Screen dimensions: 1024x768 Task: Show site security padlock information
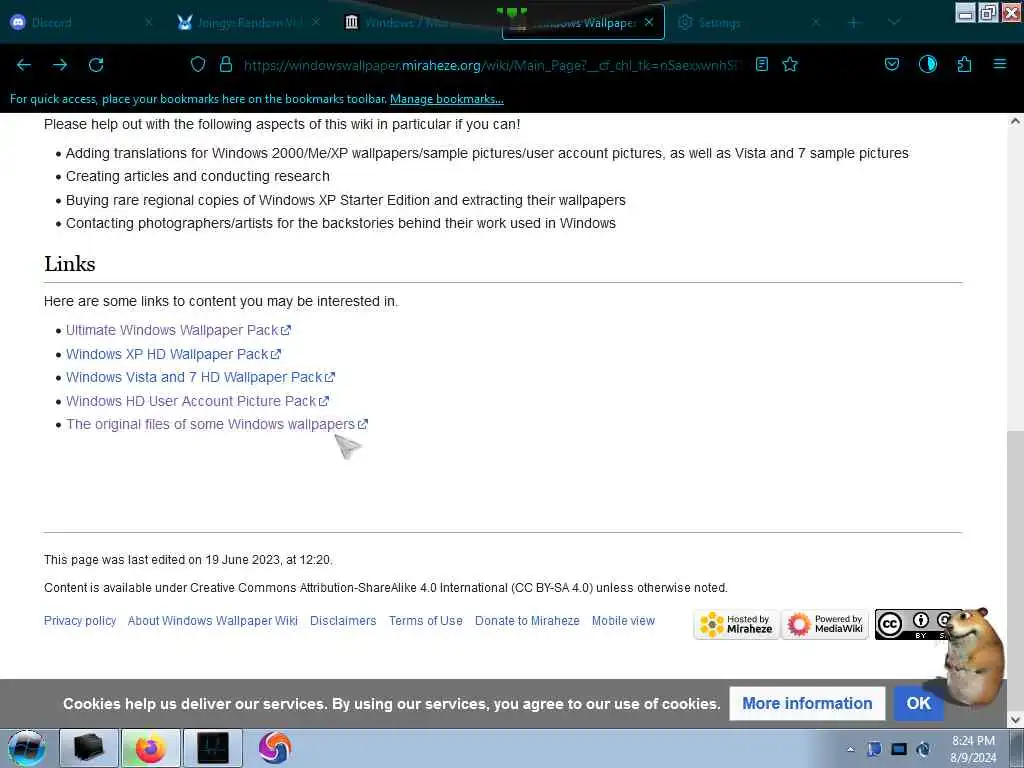click(226, 64)
